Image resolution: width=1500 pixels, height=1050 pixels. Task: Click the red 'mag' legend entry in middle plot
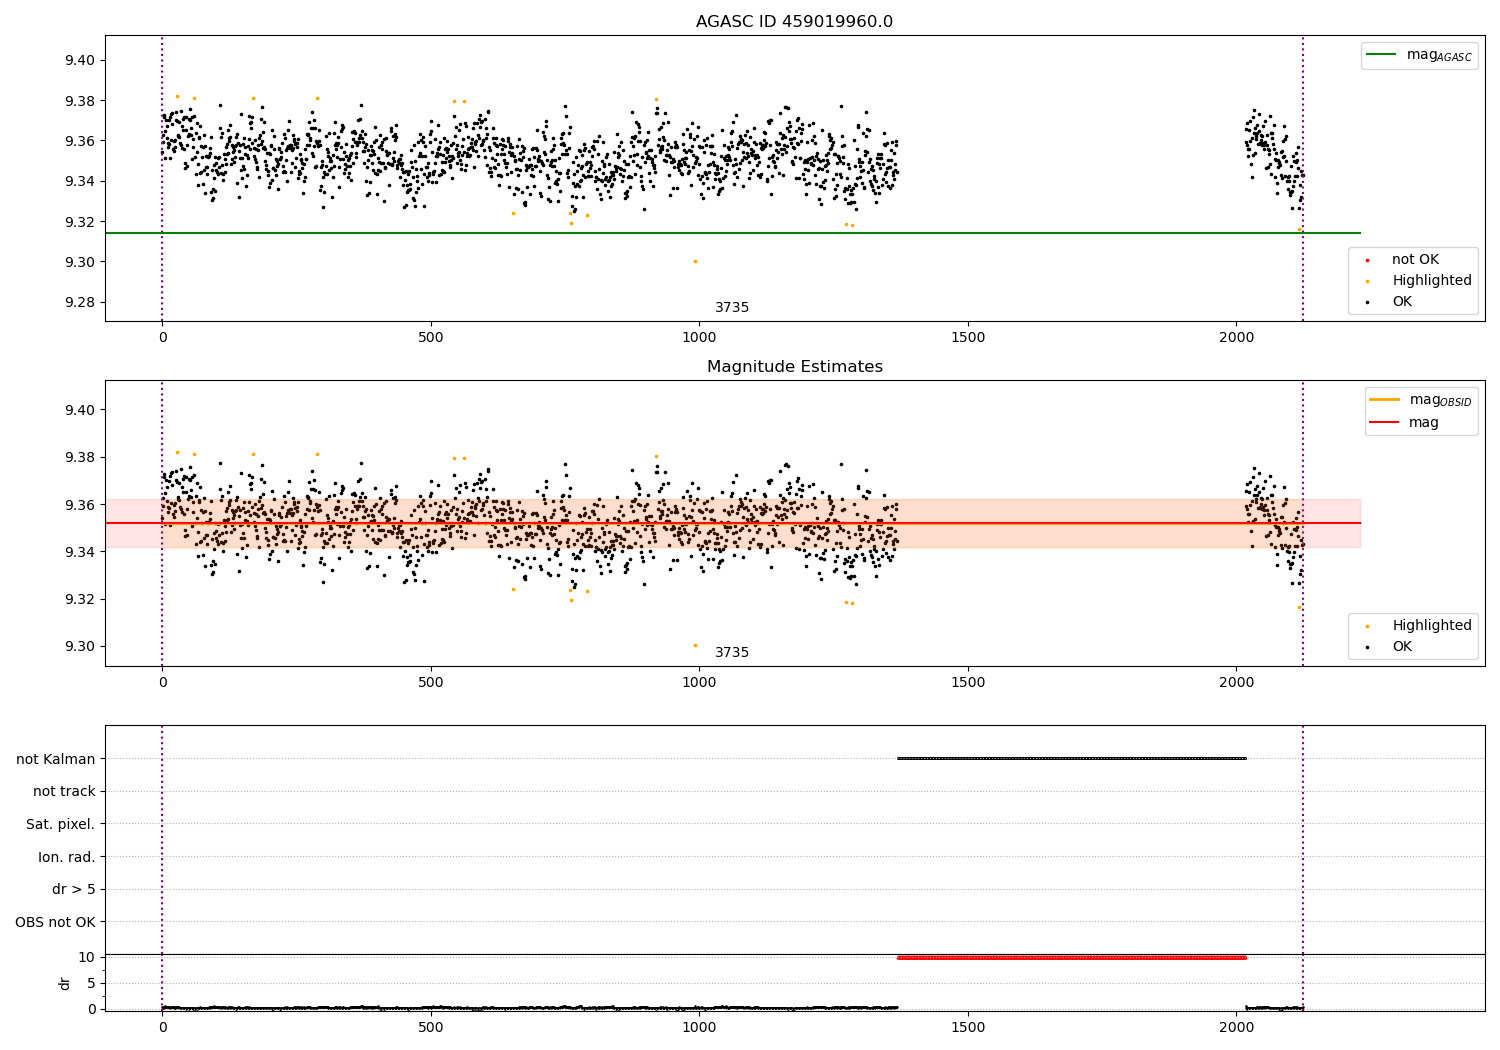[x=1405, y=423]
